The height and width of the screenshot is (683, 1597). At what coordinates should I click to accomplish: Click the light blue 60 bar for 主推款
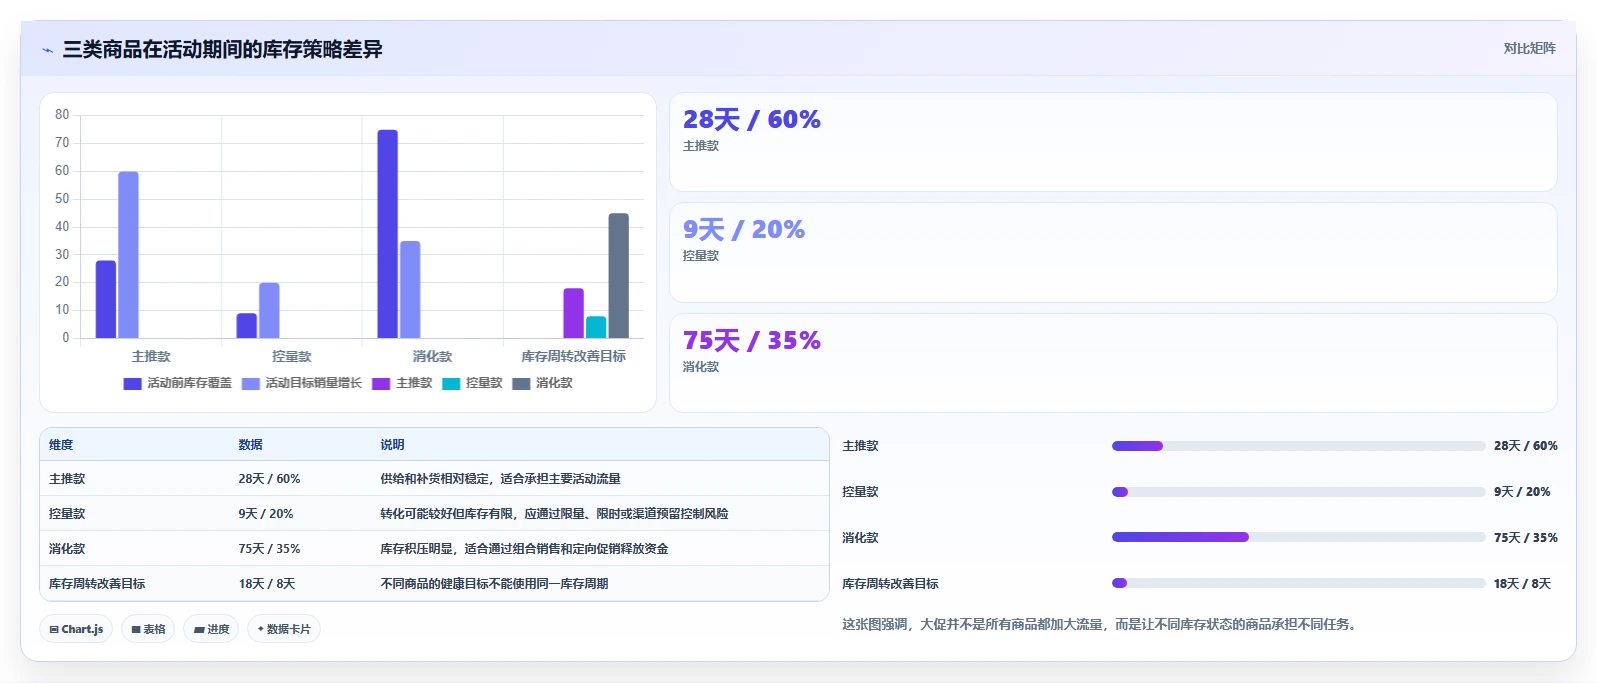128,255
